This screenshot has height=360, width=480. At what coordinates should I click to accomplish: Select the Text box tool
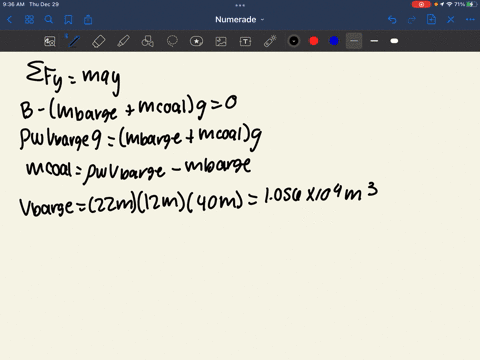245,41
